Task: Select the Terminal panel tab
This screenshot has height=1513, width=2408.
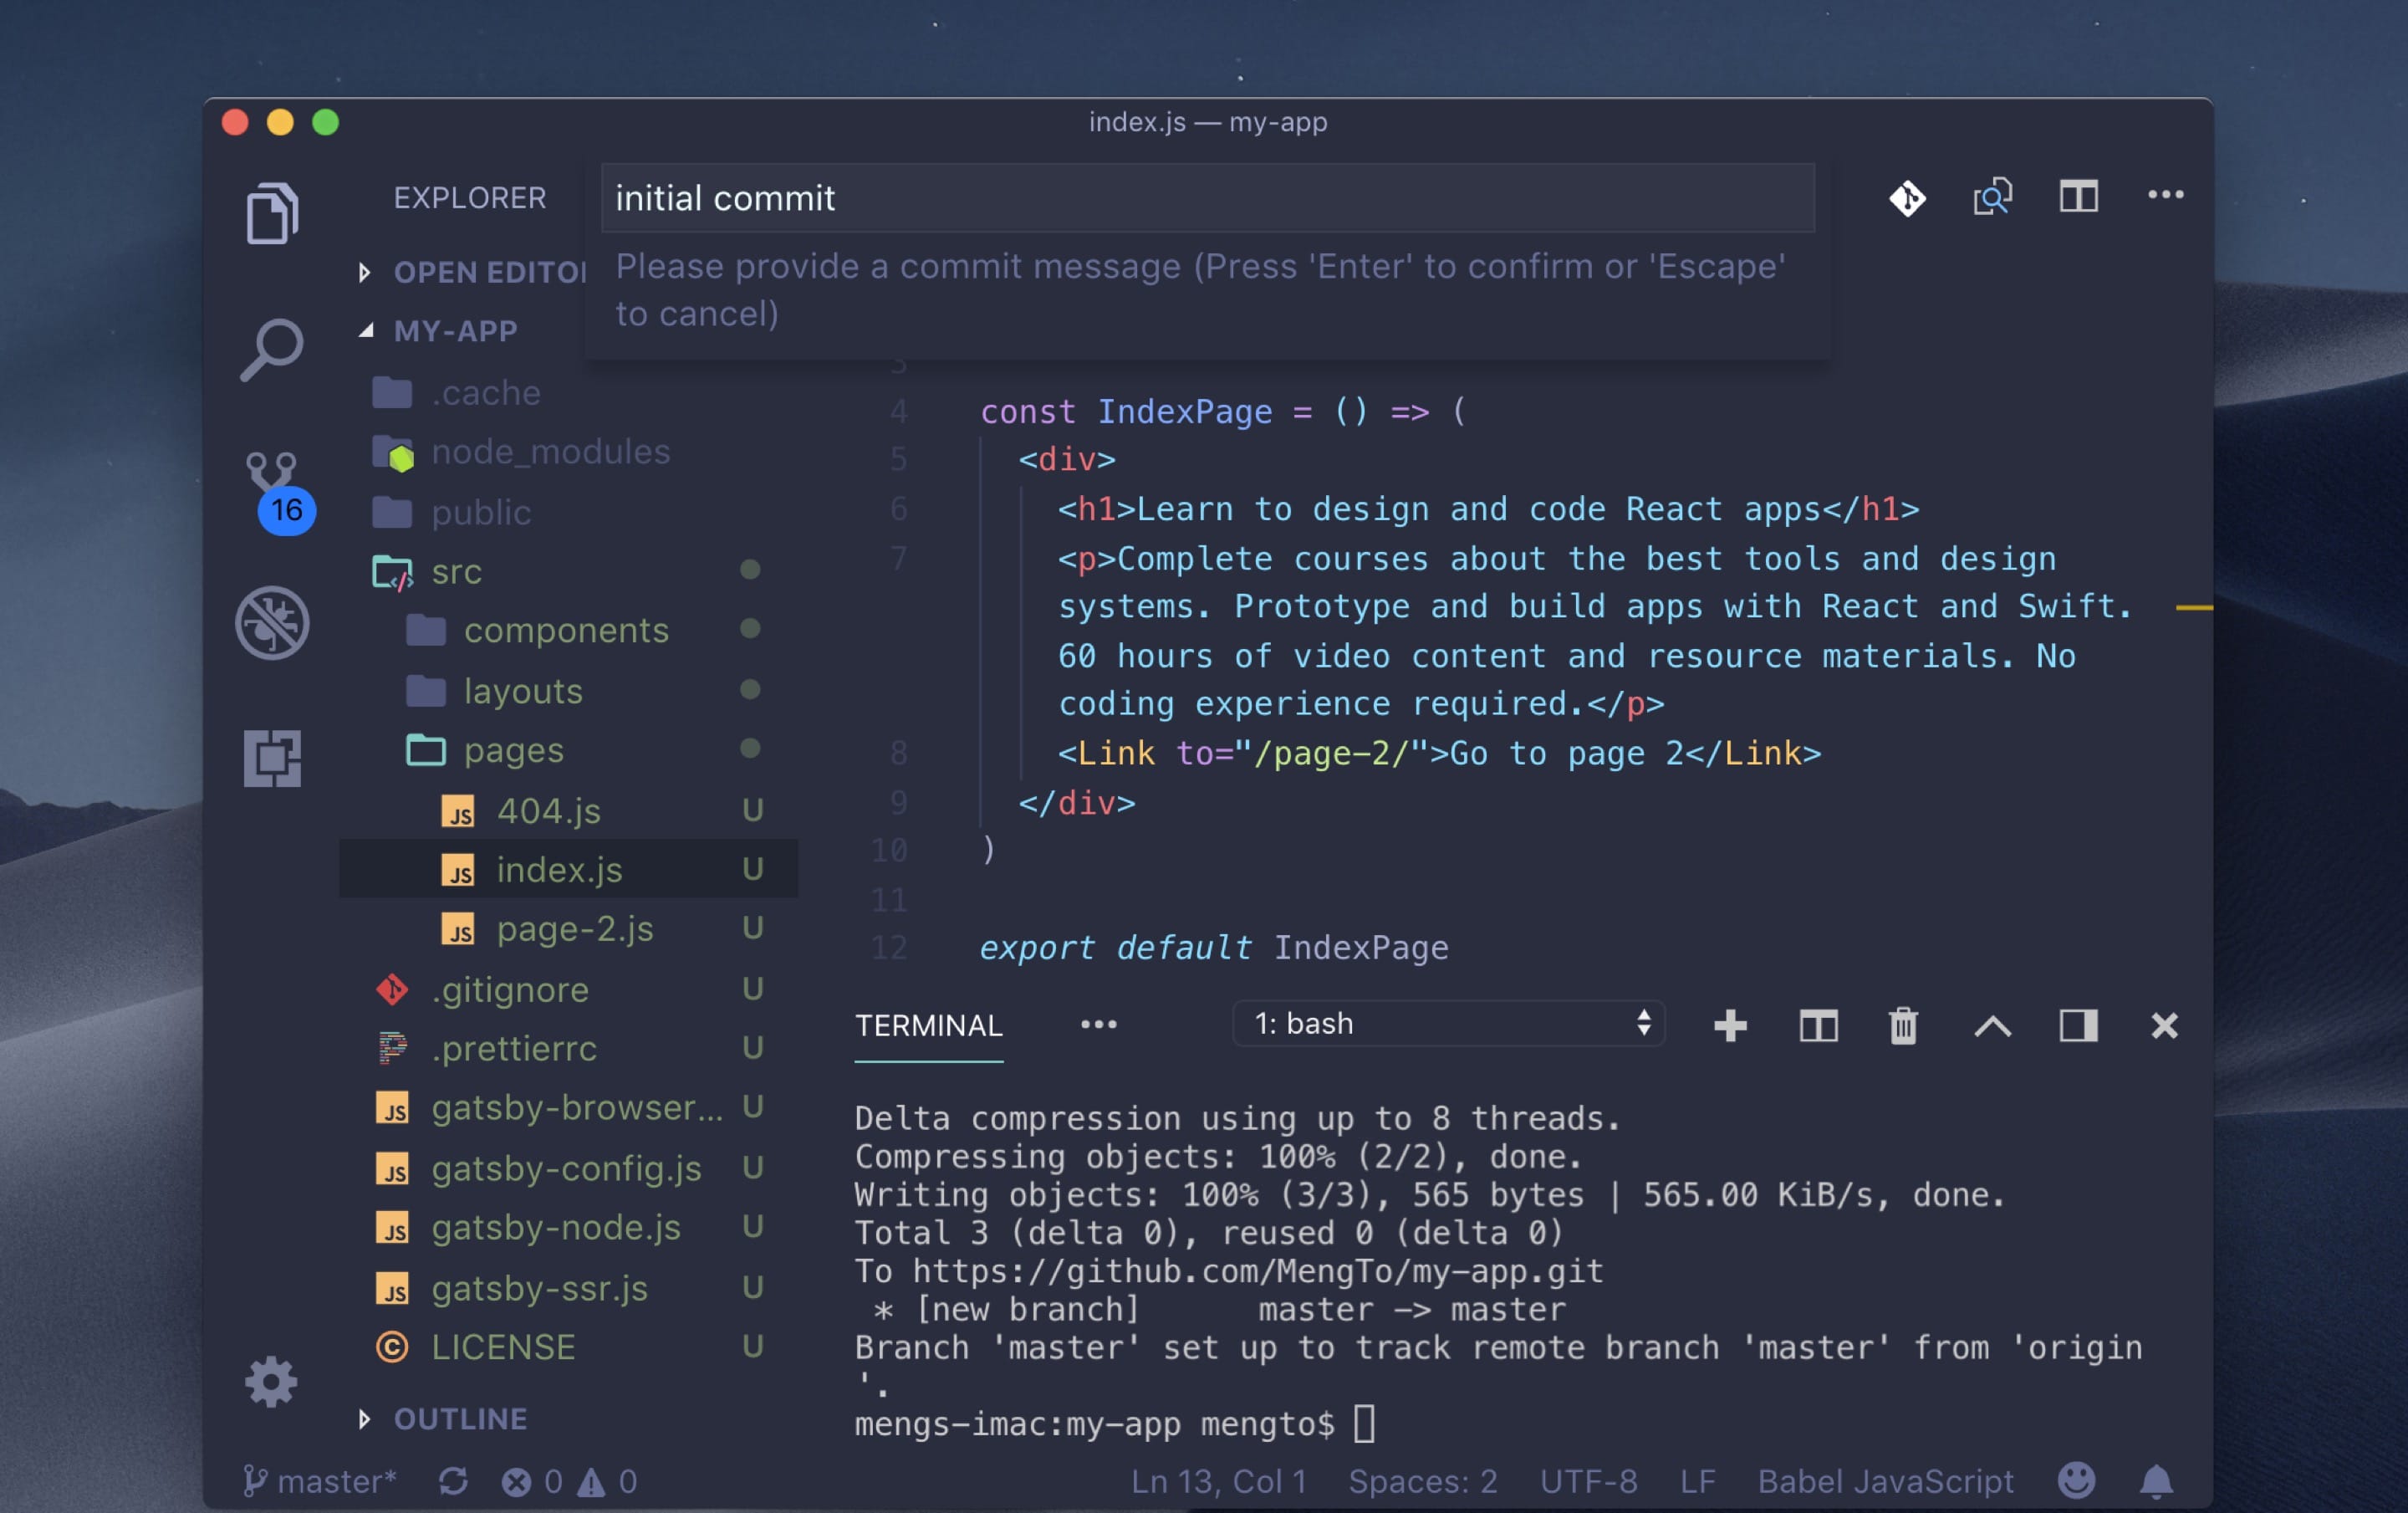Action: (928, 1025)
